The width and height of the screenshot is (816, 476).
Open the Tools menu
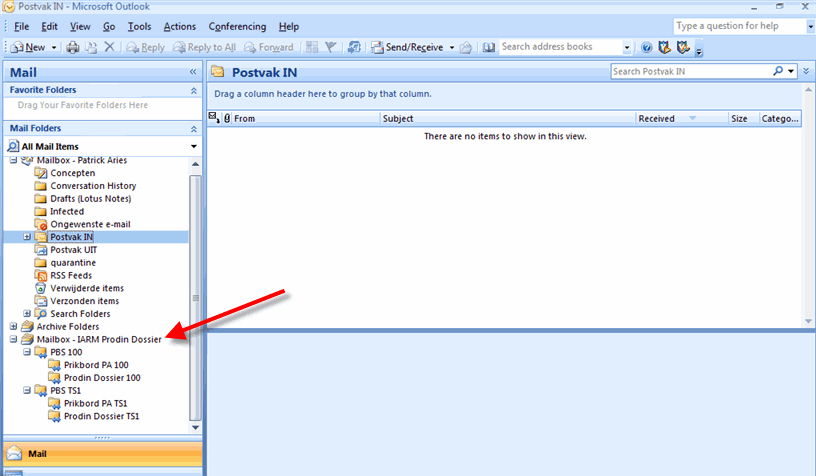pyautogui.click(x=139, y=27)
